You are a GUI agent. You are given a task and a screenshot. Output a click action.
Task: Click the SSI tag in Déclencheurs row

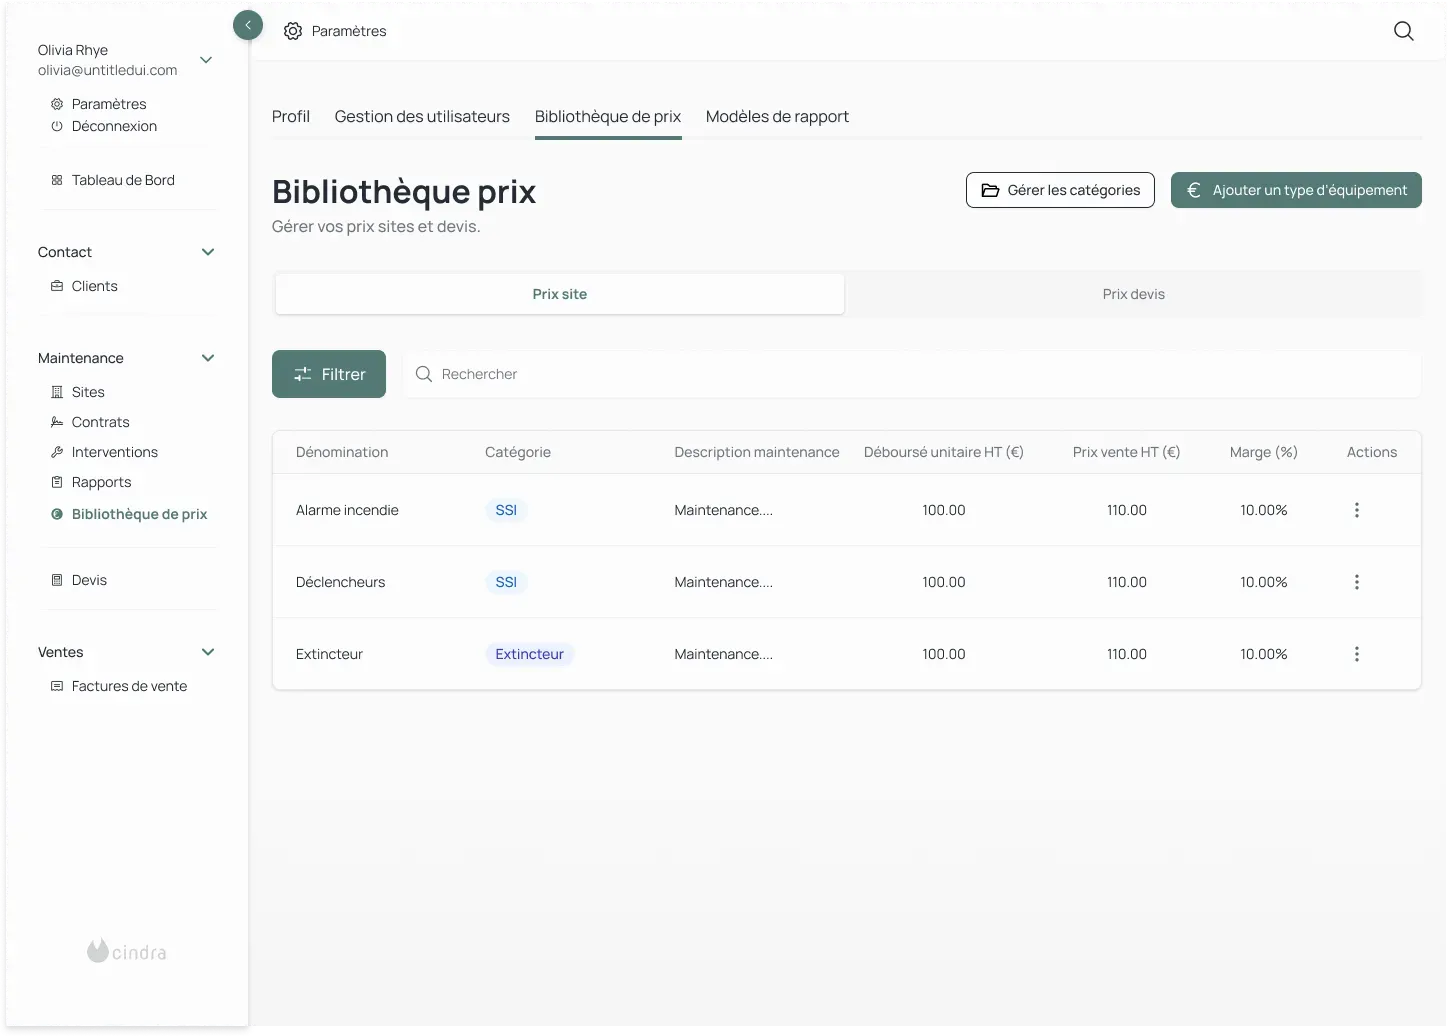(x=506, y=582)
